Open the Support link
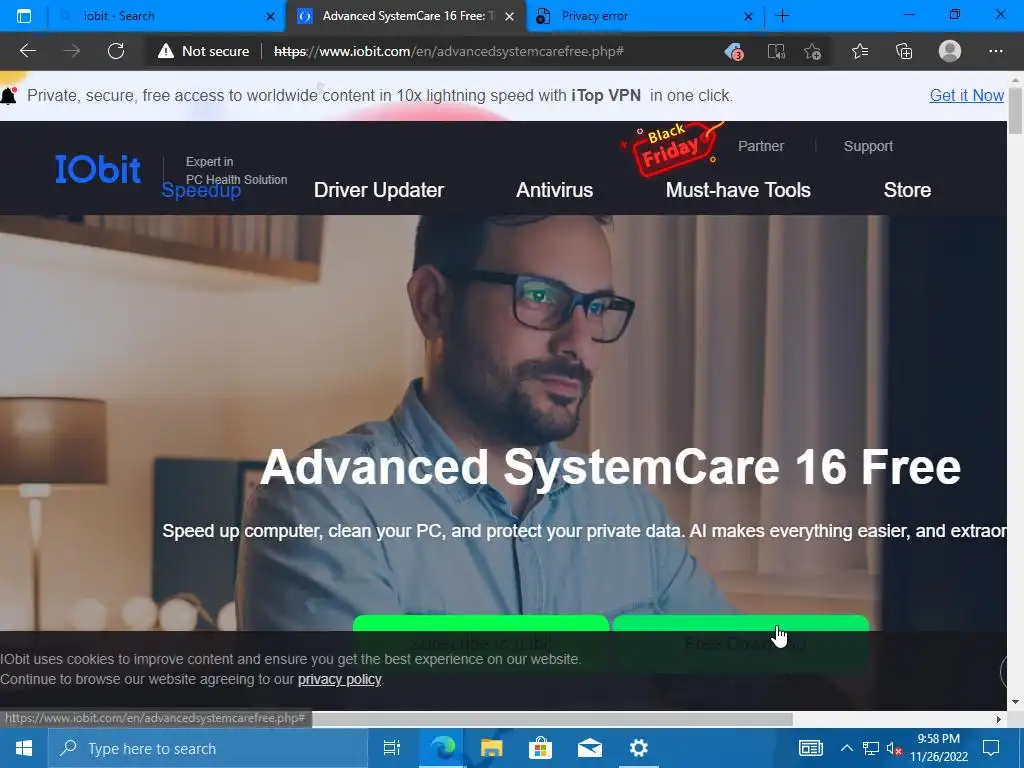Image resolution: width=1024 pixels, height=768 pixels. (868, 146)
